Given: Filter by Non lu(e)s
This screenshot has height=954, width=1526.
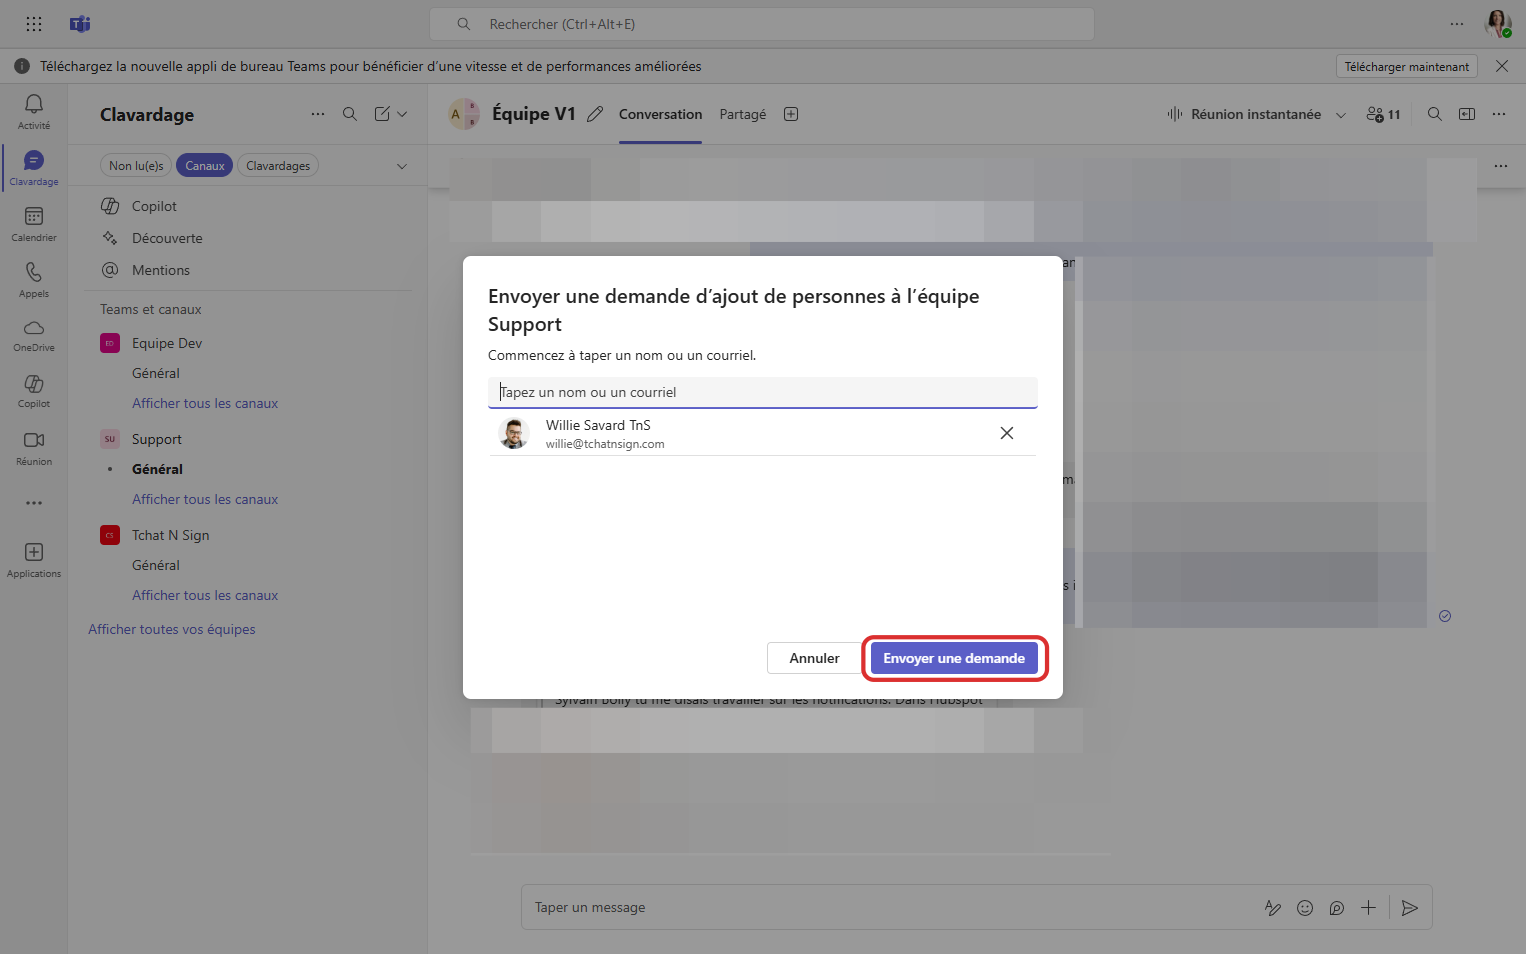Looking at the screenshot, I should tap(136, 166).
